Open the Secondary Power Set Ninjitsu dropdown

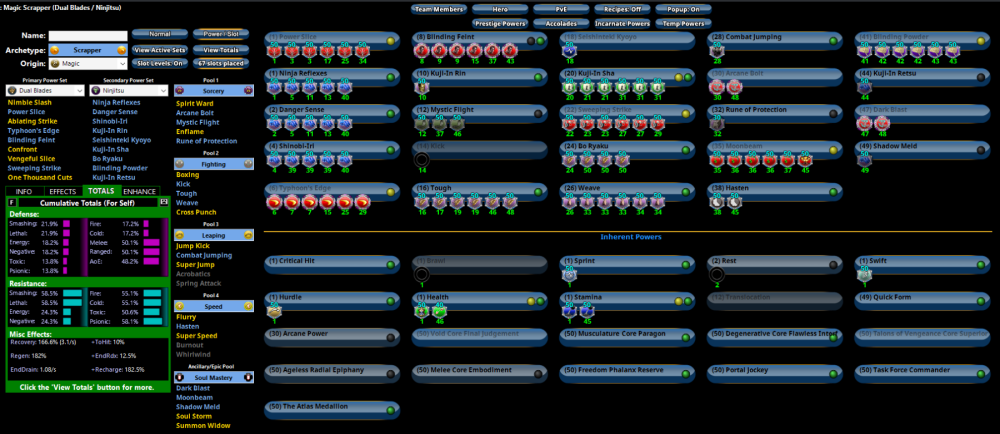130,90
